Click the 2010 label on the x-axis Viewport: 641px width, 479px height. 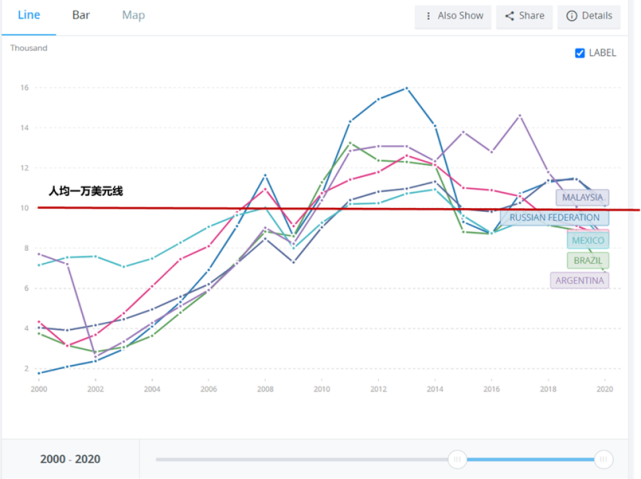click(321, 389)
